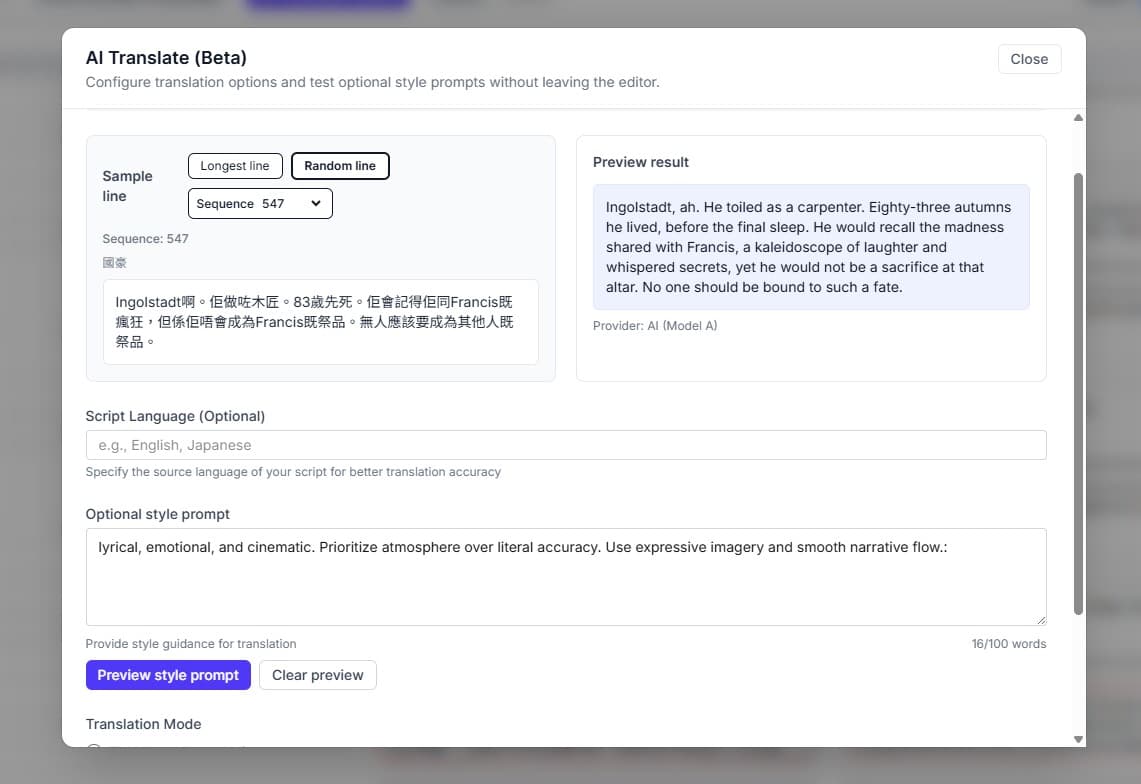Click the dialog's vertical scrollbar thumb
The width and height of the screenshot is (1141, 784).
coord(1078,390)
